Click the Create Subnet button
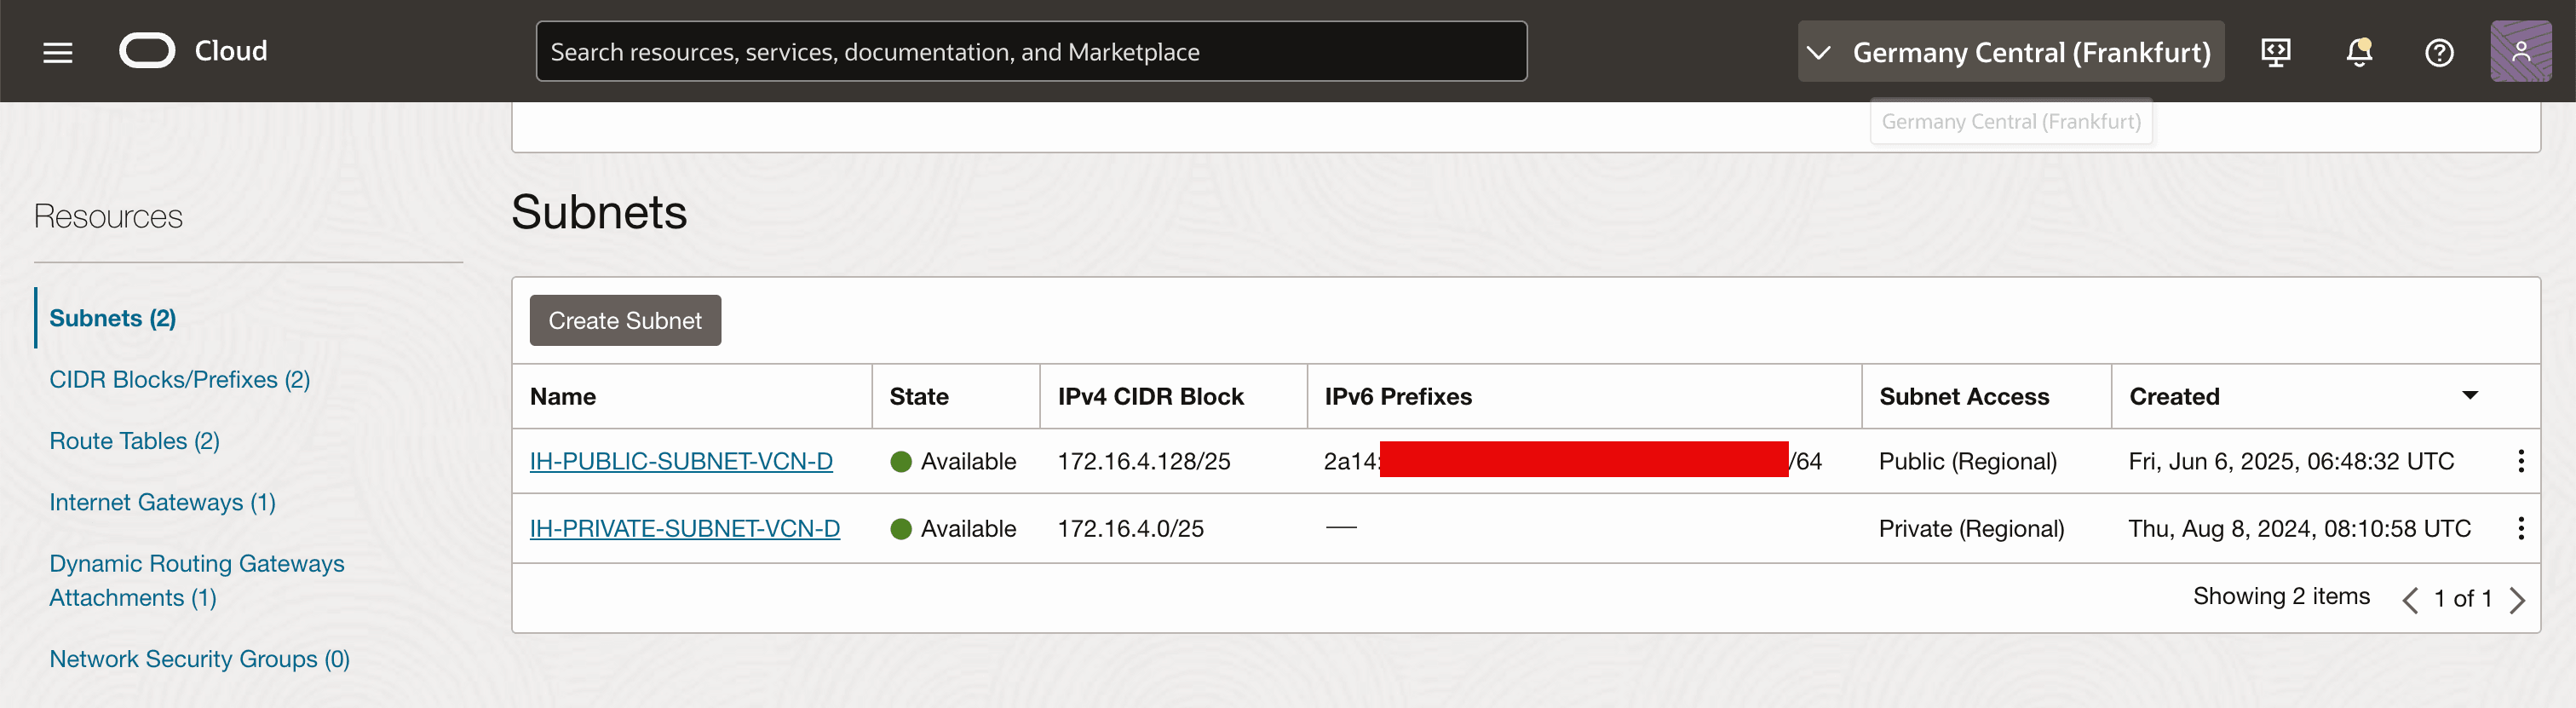The image size is (2576, 708). click(625, 320)
